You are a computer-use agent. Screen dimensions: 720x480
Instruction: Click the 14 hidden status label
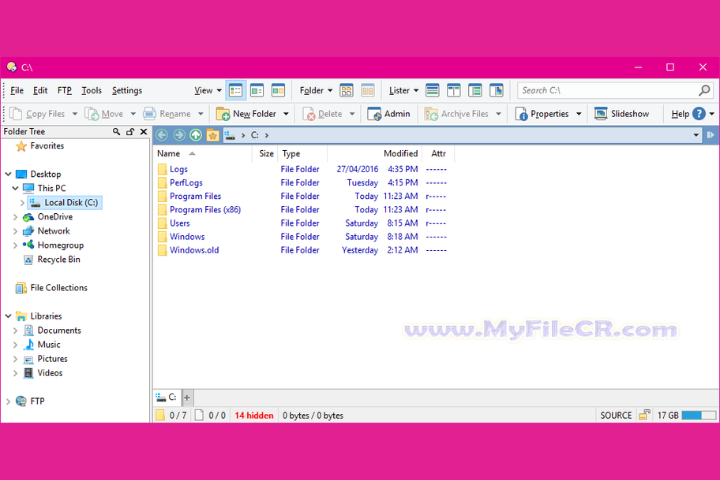click(x=254, y=416)
